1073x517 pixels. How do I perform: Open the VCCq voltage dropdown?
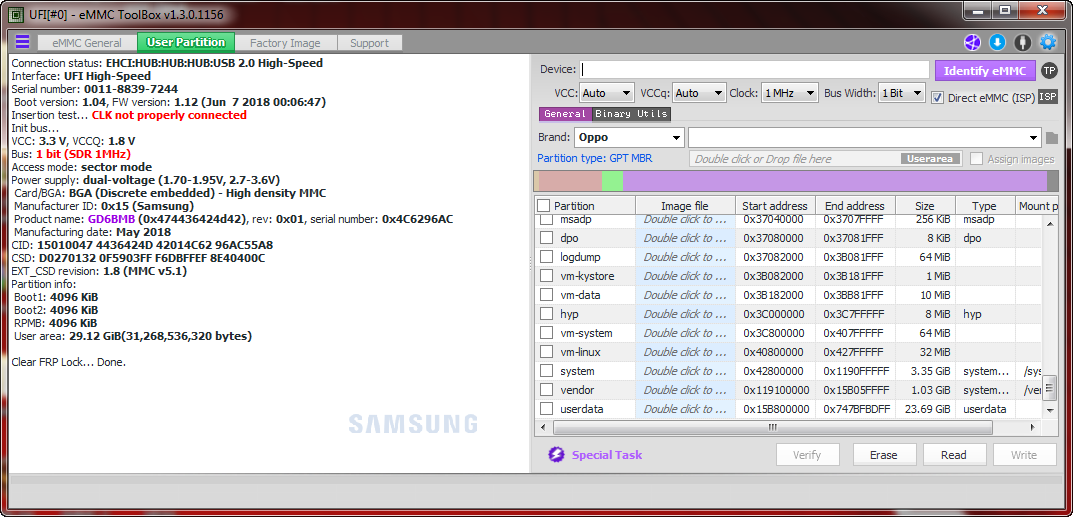[699, 92]
